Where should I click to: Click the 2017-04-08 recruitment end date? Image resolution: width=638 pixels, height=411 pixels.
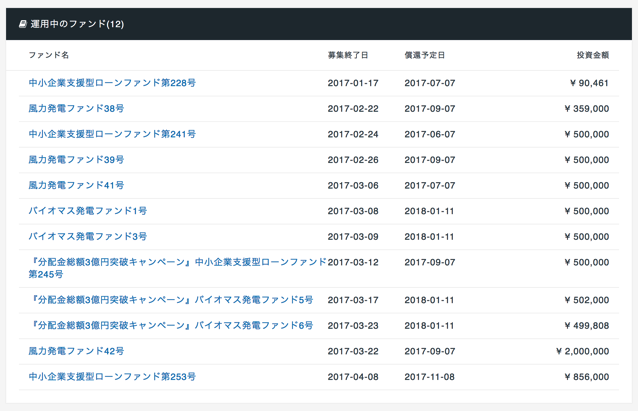pos(353,377)
